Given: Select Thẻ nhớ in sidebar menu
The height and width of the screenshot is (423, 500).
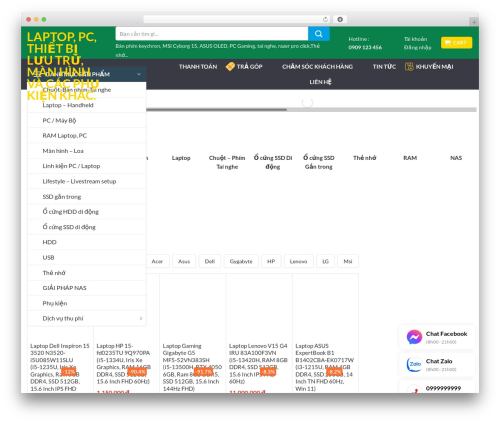Looking at the screenshot, I should pos(87,273).
